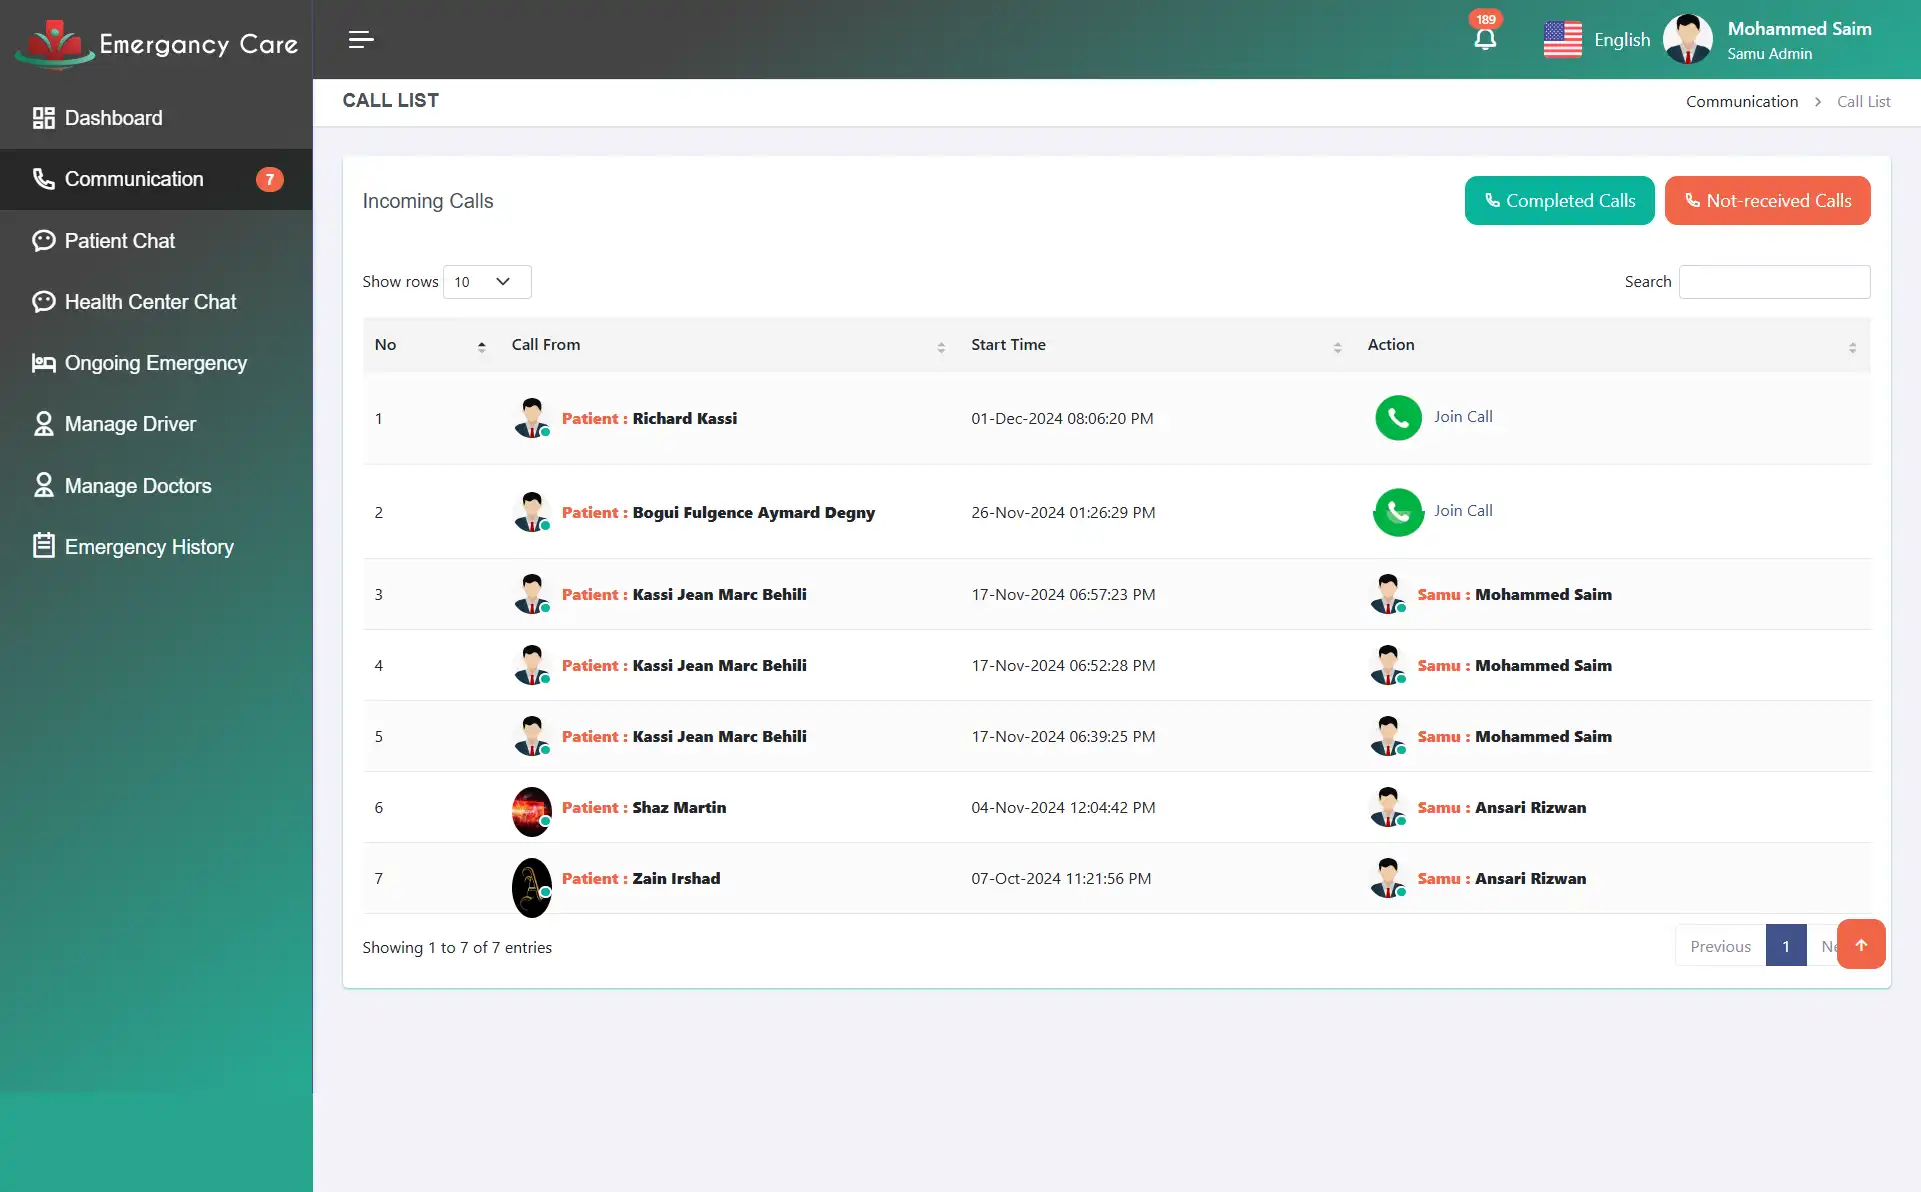Open the Show rows dropdown
1921x1192 pixels.
tap(486, 281)
